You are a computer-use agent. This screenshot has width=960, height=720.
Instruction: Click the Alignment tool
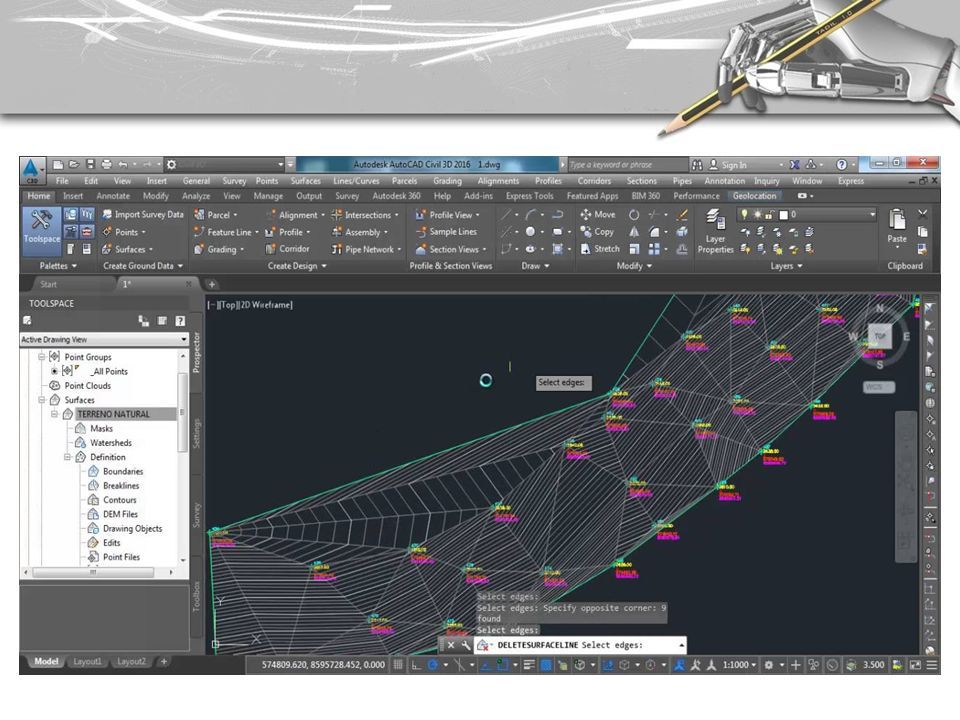[293, 215]
